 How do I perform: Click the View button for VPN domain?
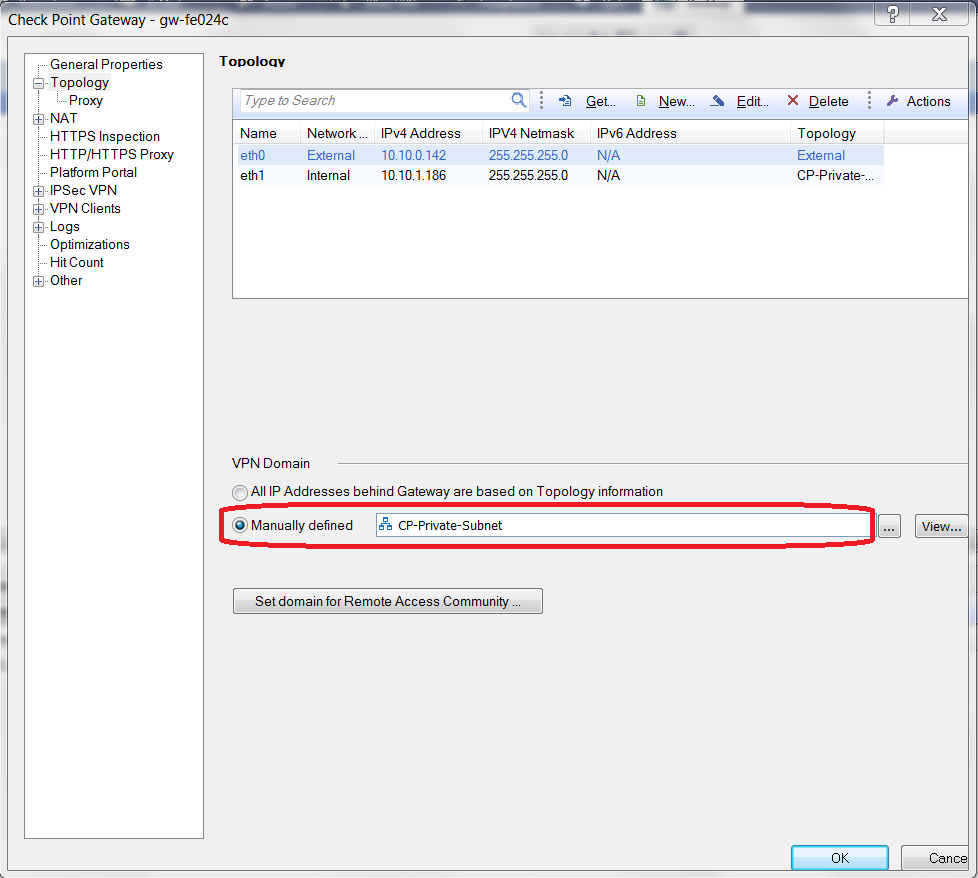click(x=940, y=526)
